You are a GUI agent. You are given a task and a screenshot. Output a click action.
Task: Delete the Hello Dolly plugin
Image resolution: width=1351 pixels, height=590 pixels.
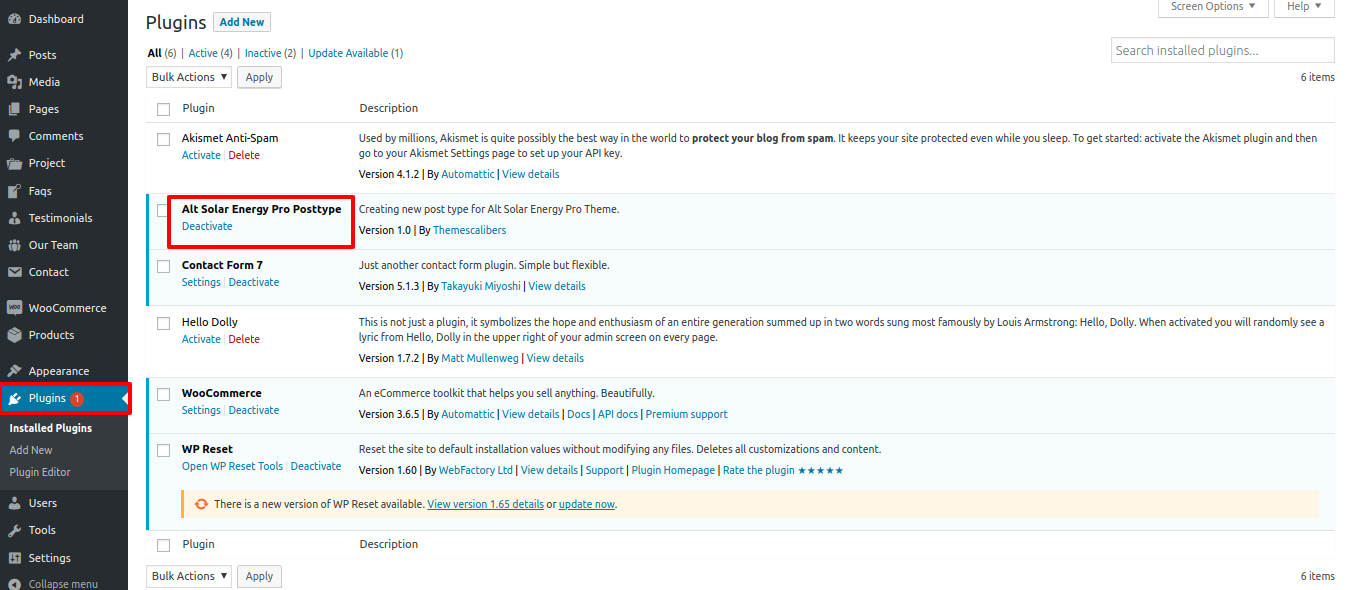click(x=244, y=339)
